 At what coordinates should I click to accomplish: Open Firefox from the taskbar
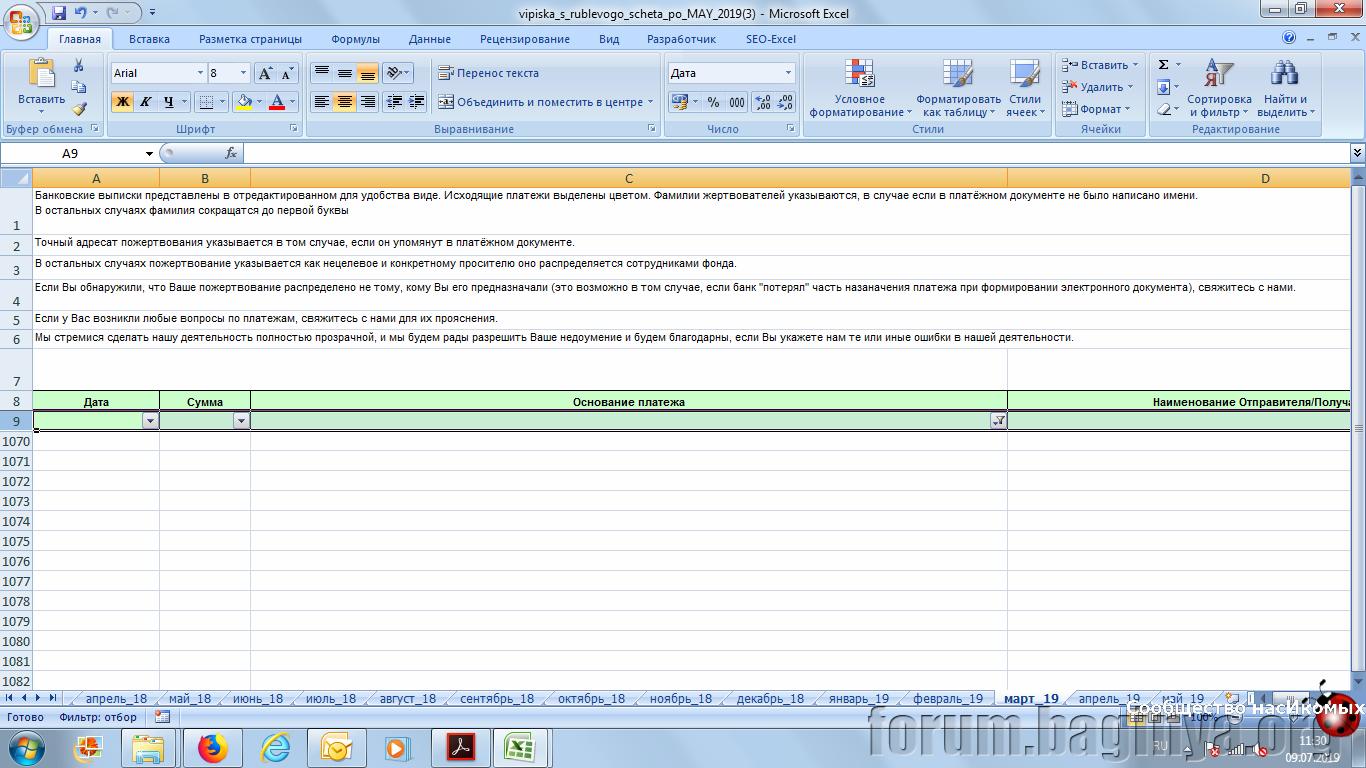[x=212, y=747]
